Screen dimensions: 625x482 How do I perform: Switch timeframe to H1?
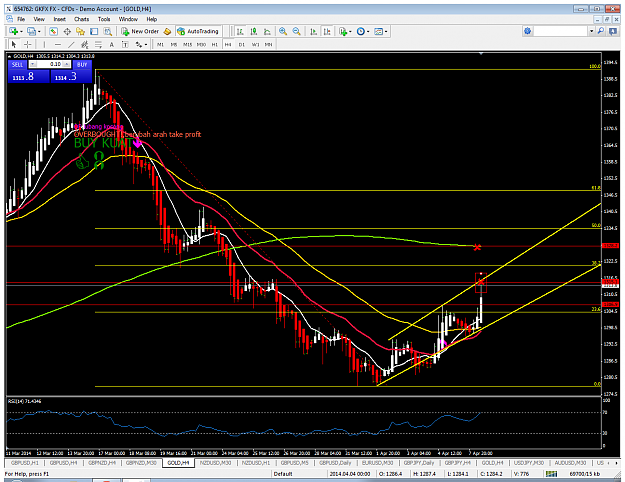click(214, 45)
